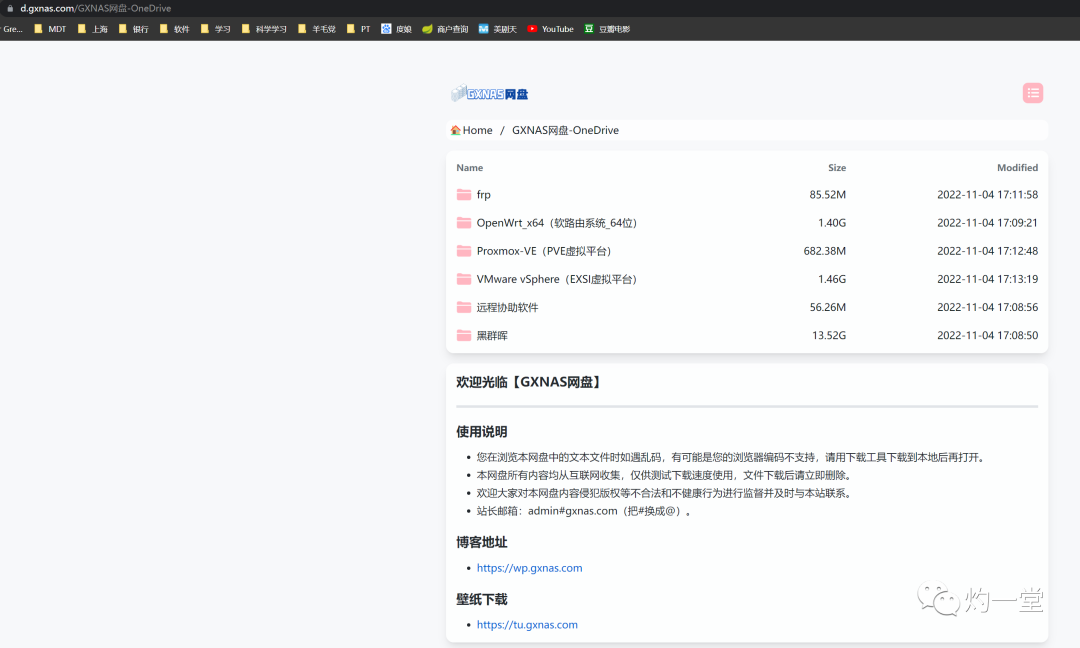Click the browser address bar URL
Screen dimensions: 1080x648
(95, 8)
